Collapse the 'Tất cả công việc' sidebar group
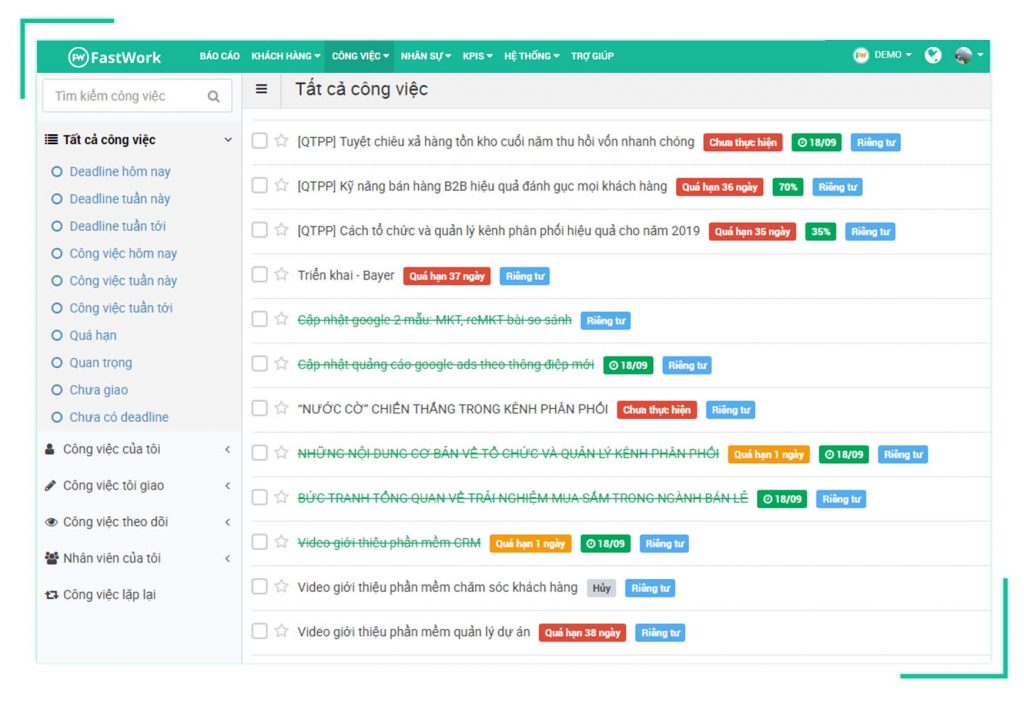This screenshot has width=1024, height=703. point(227,140)
